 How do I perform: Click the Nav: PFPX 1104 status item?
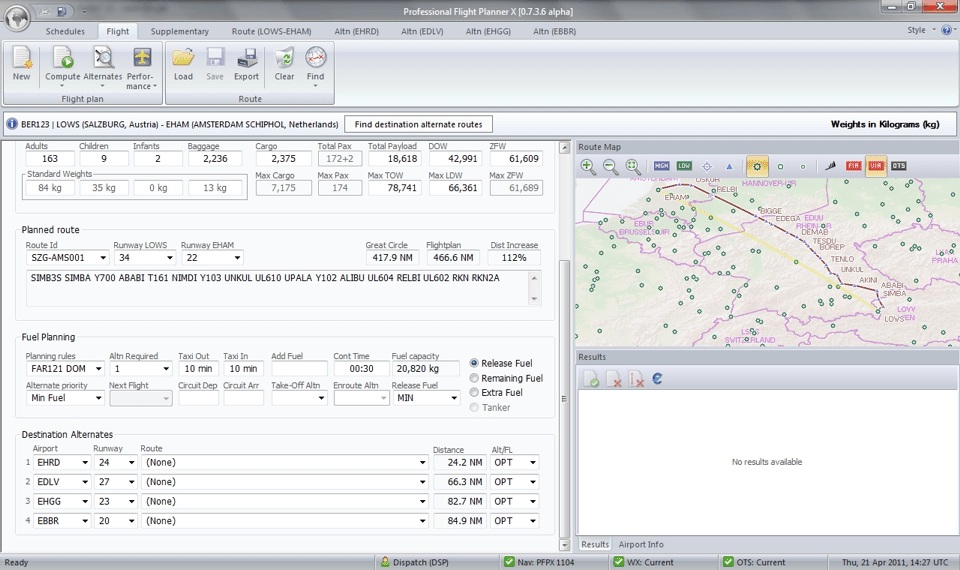pyautogui.click(x=539, y=562)
